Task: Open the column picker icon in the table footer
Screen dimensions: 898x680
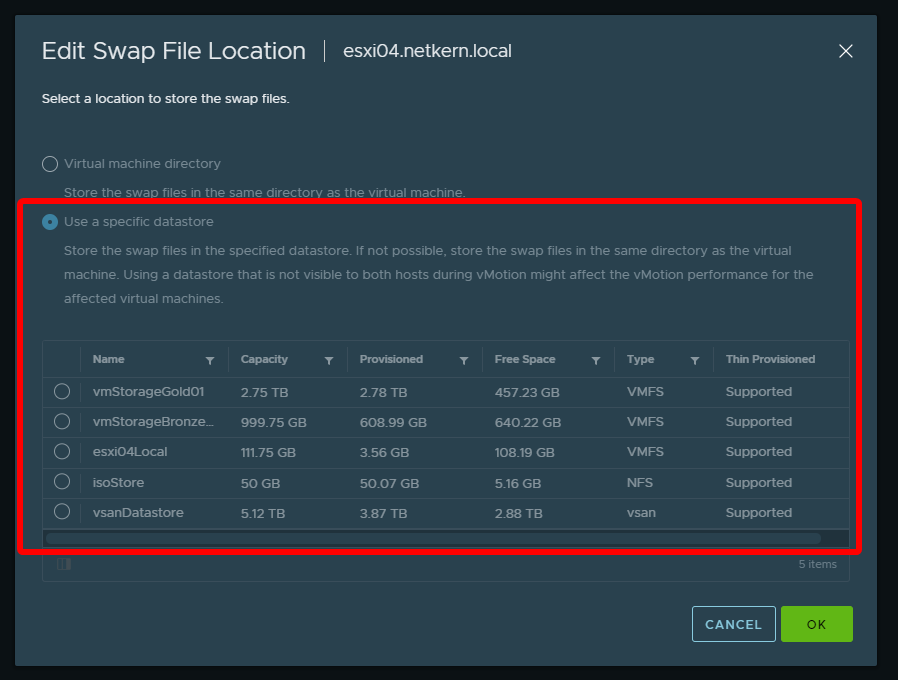Action: (x=64, y=564)
